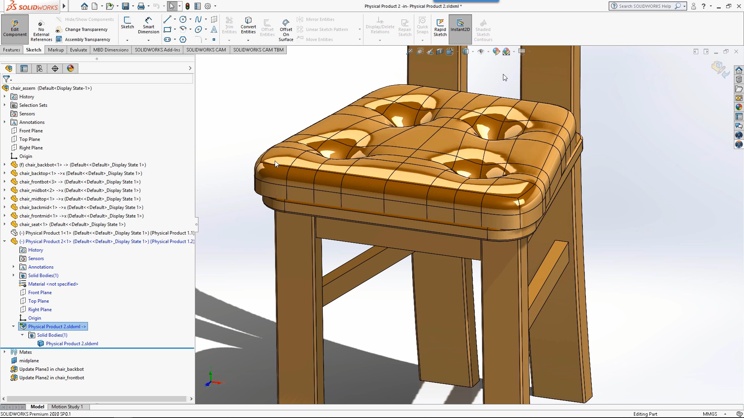744x418 pixels.
Task: Expand the chair_seat<1> component node
Action: [5, 224]
